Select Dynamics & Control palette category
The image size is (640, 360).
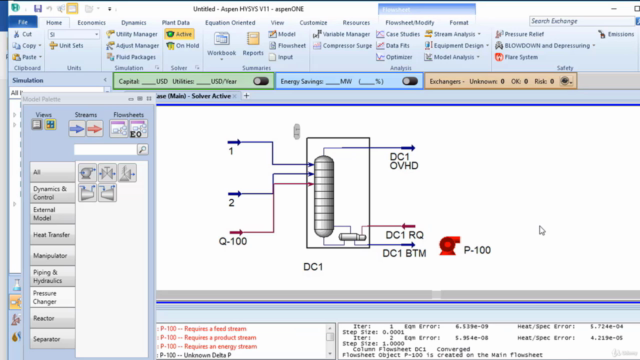pyautogui.click(x=52, y=193)
